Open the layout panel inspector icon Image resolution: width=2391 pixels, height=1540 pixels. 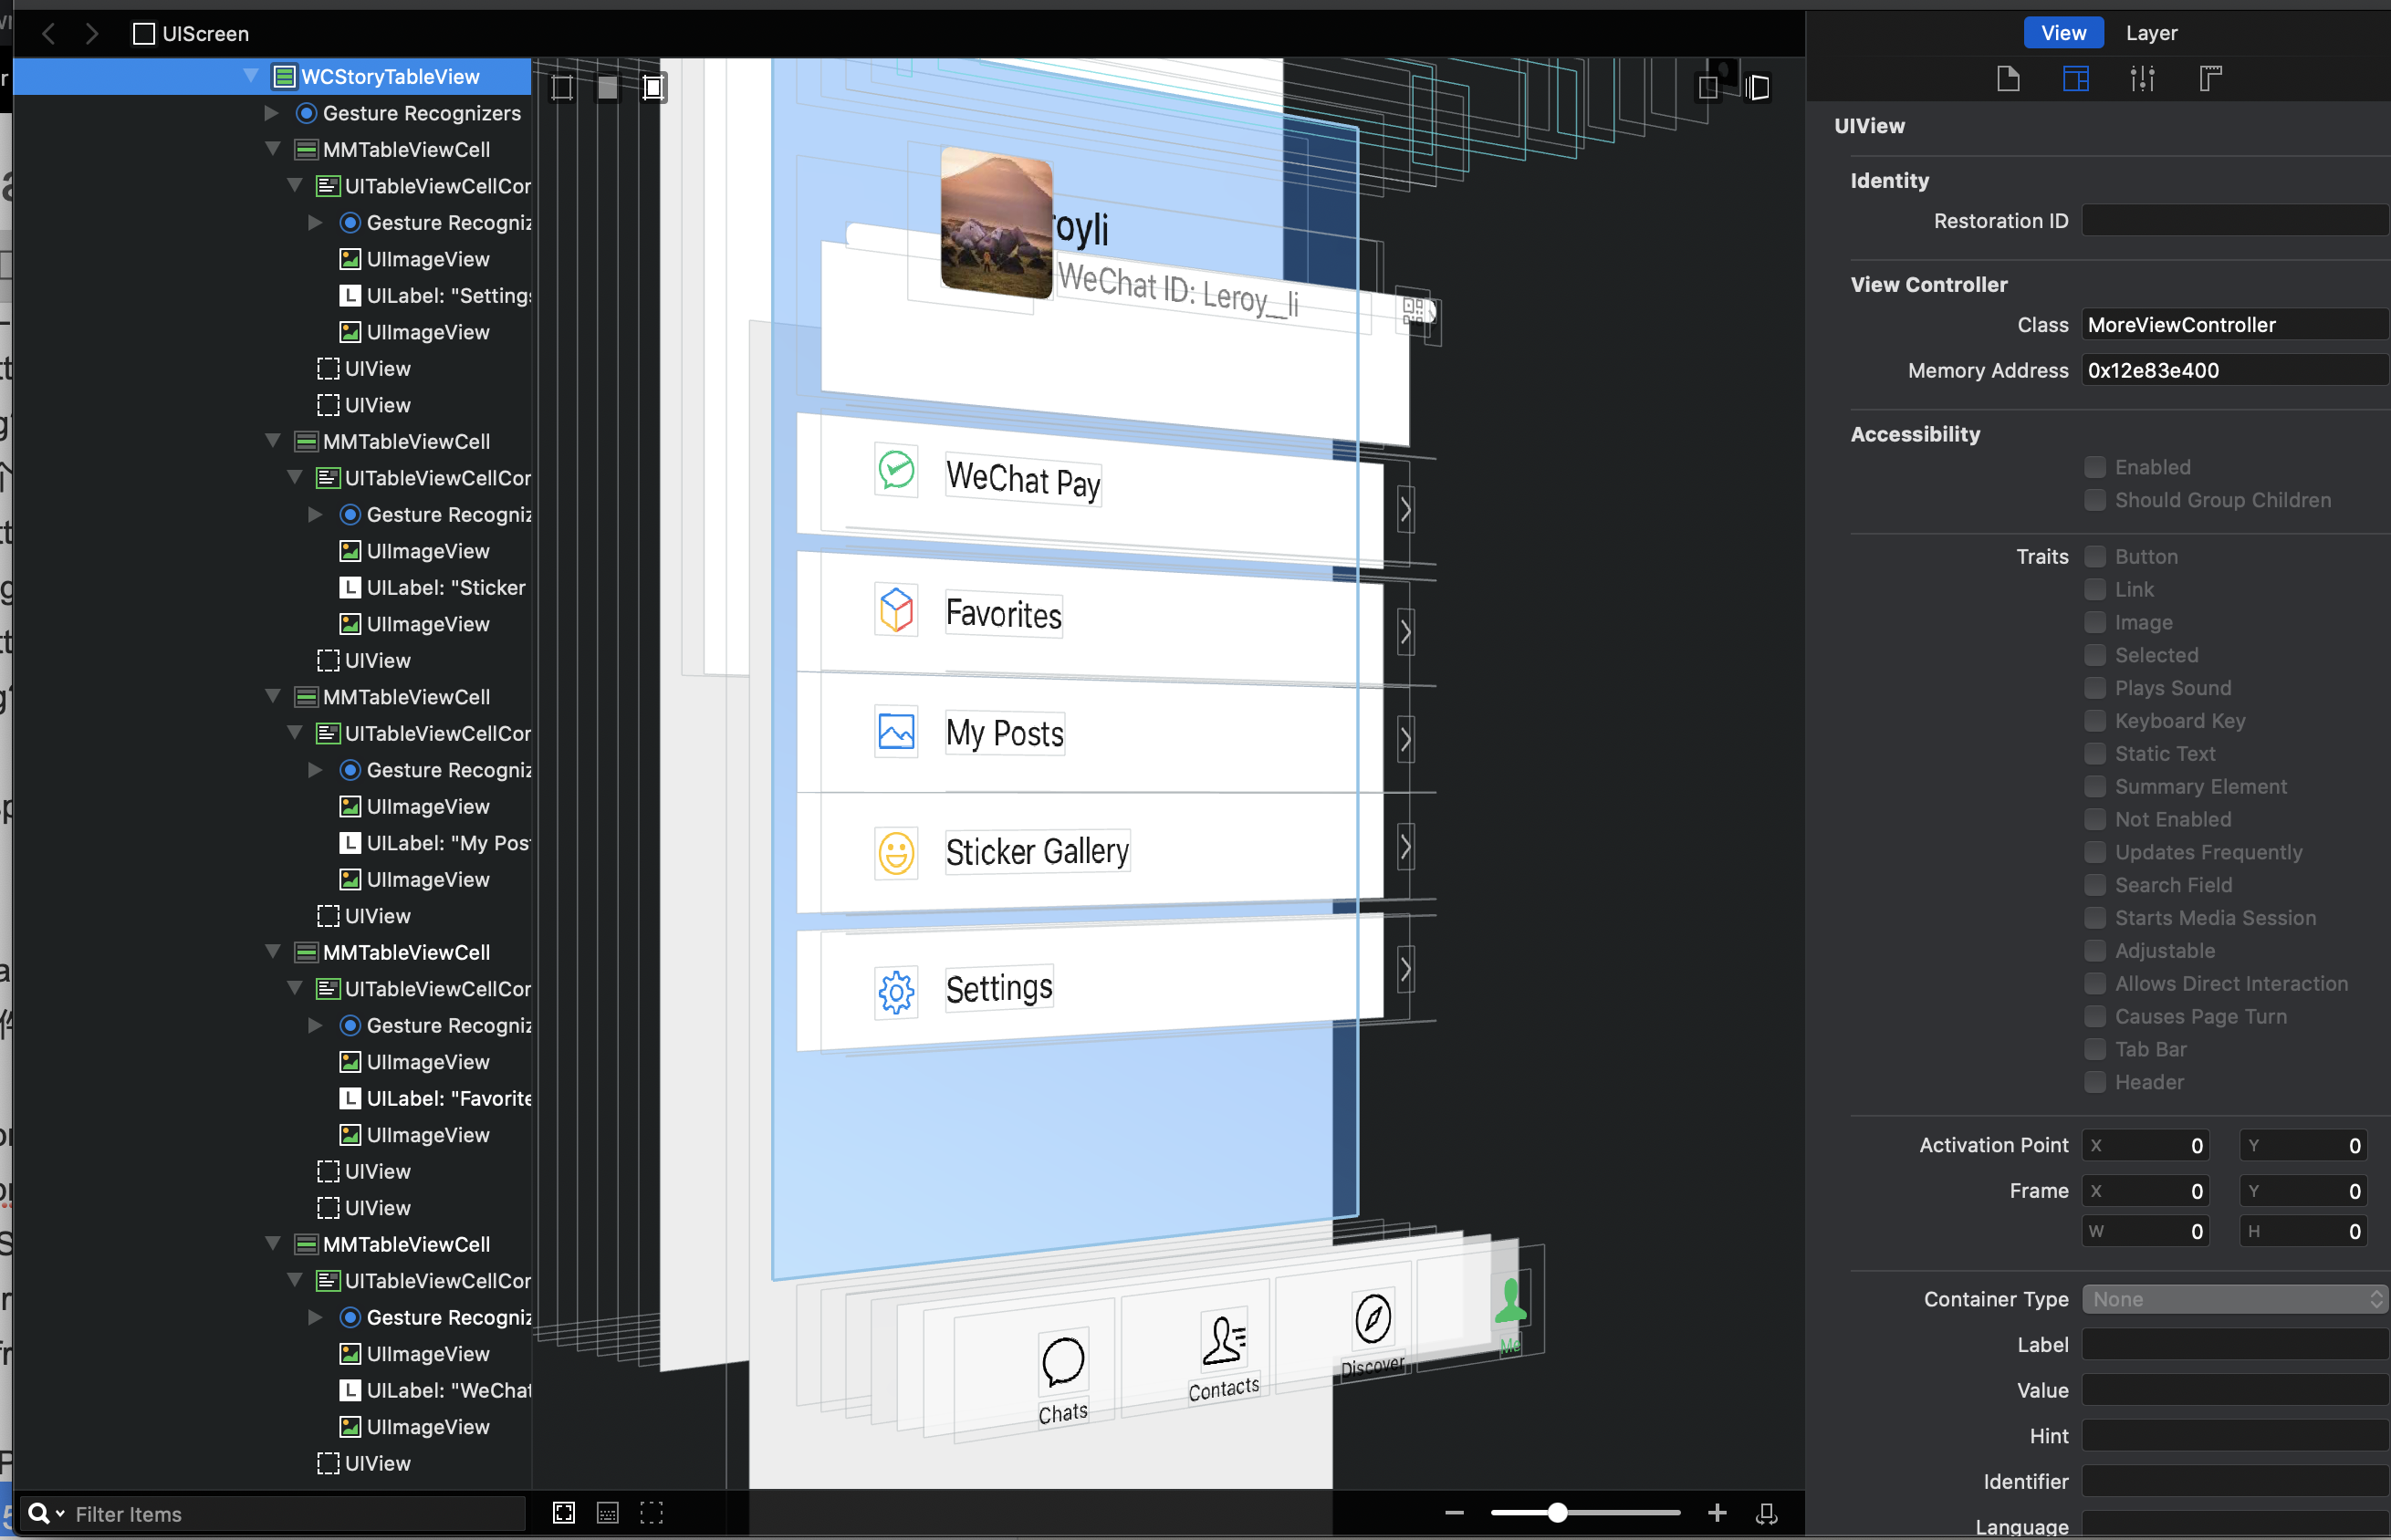[x=2076, y=78]
